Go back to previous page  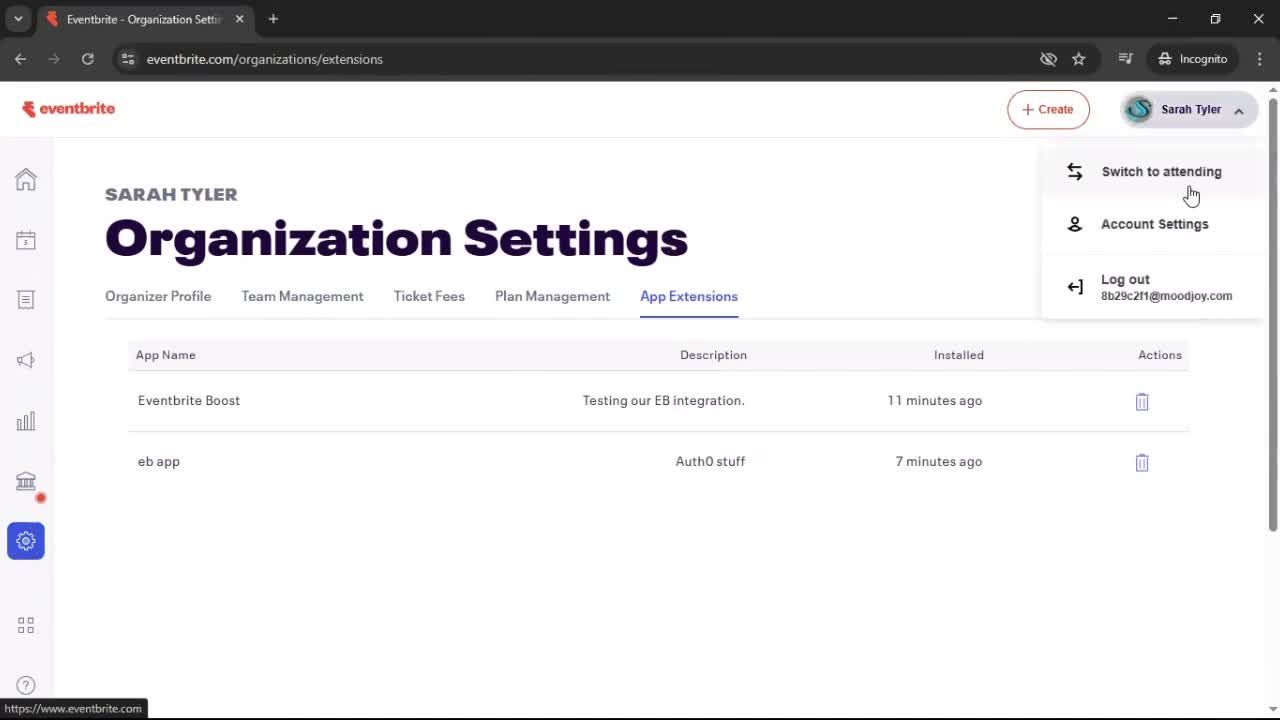(x=20, y=59)
